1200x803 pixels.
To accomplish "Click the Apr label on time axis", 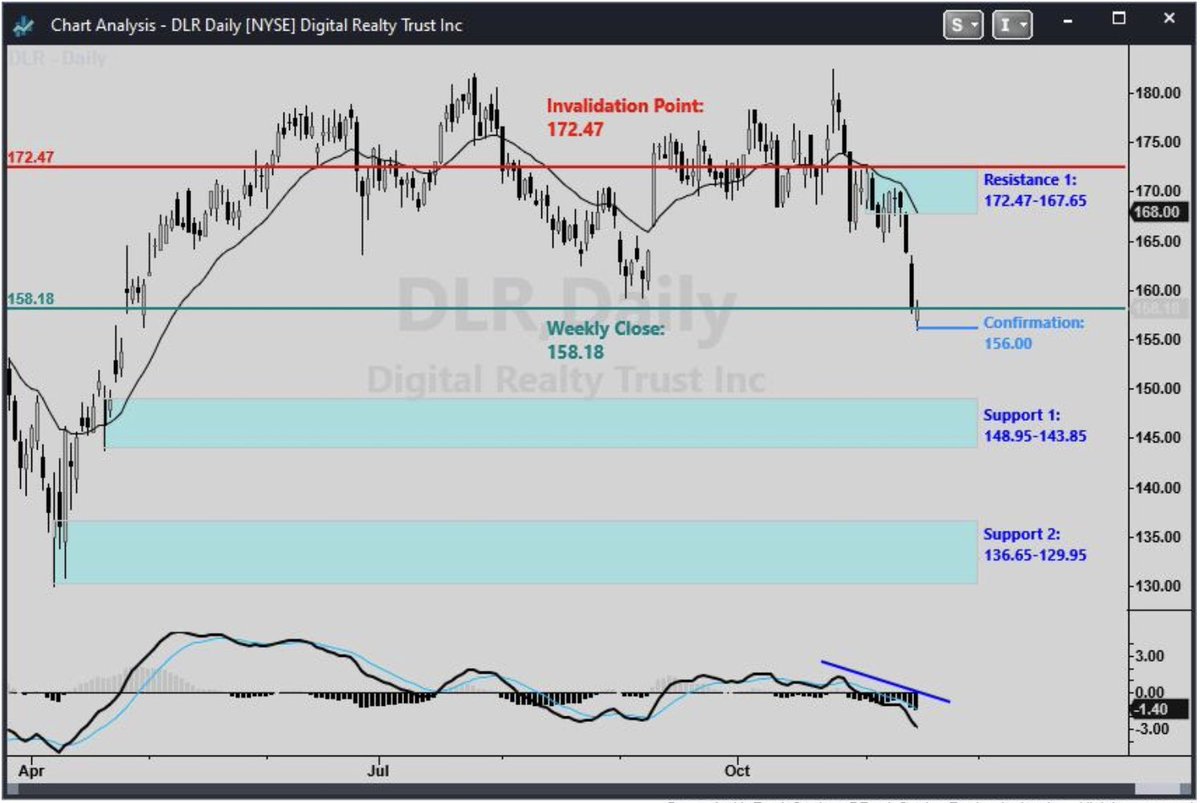I will point(31,771).
